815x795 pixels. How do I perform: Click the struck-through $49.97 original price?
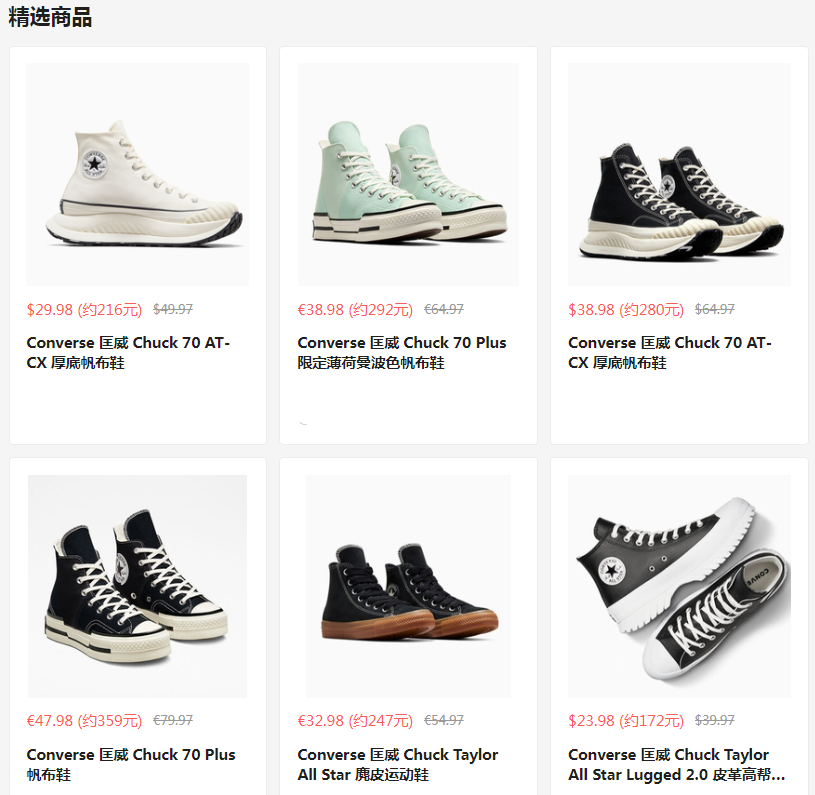[x=173, y=309]
